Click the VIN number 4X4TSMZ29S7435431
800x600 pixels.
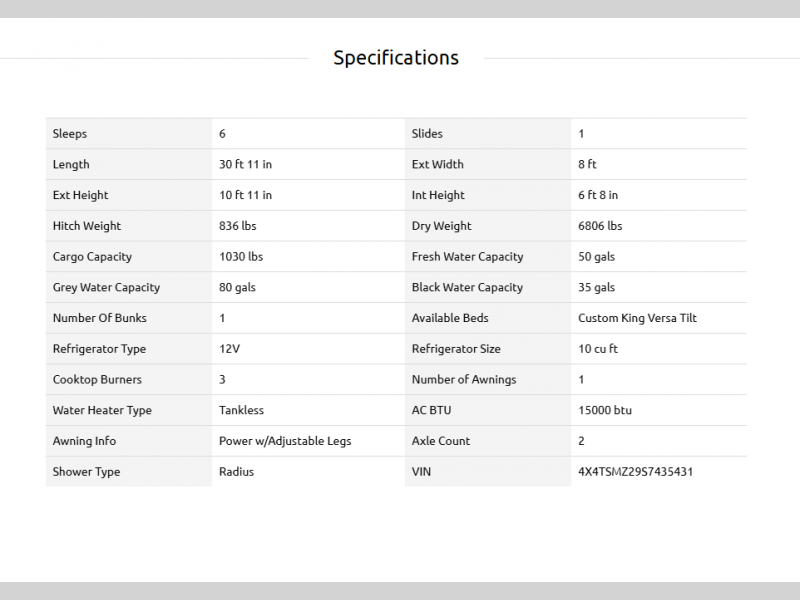[x=635, y=472]
